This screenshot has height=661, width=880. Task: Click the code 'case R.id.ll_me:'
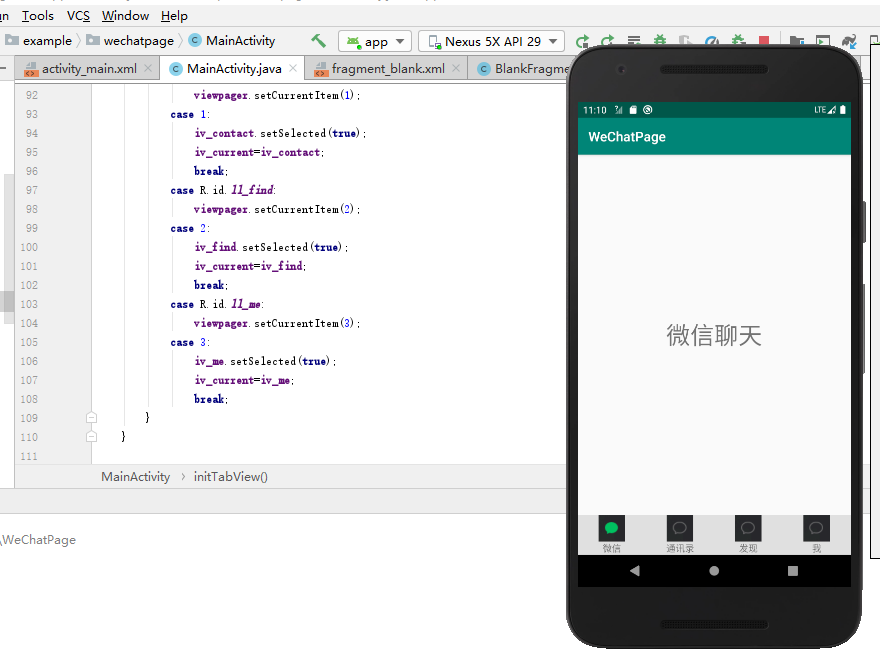pyautogui.click(x=217, y=304)
